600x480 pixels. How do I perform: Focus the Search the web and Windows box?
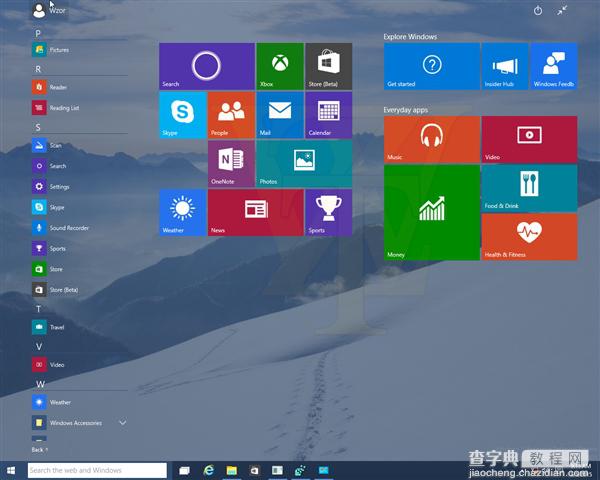[97, 470]
